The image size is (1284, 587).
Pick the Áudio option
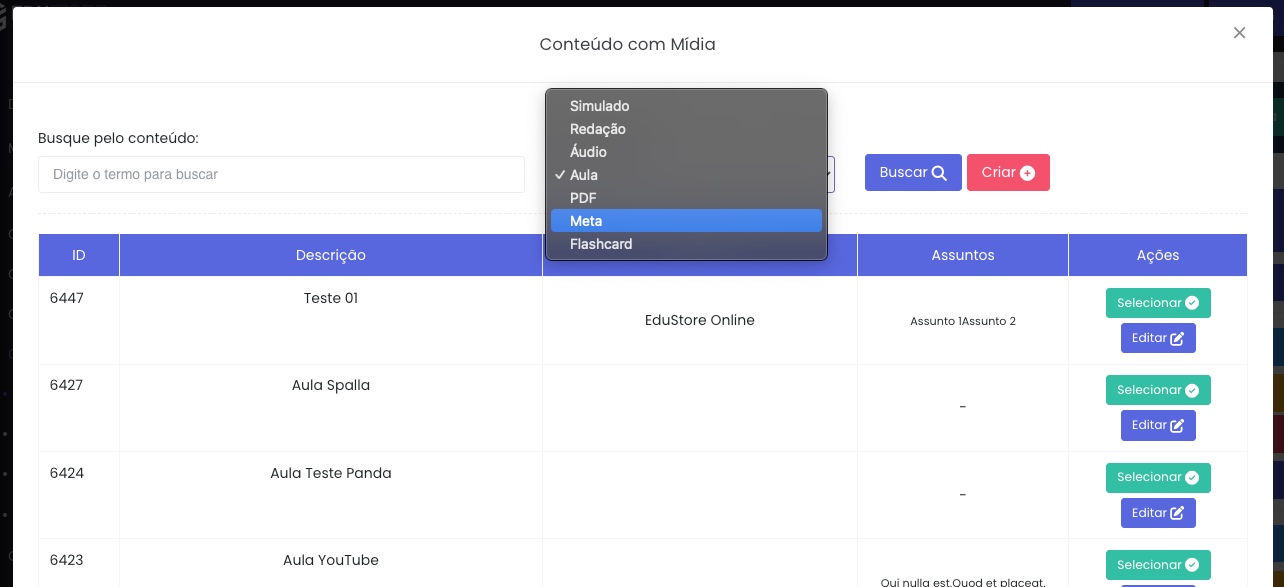589,152
